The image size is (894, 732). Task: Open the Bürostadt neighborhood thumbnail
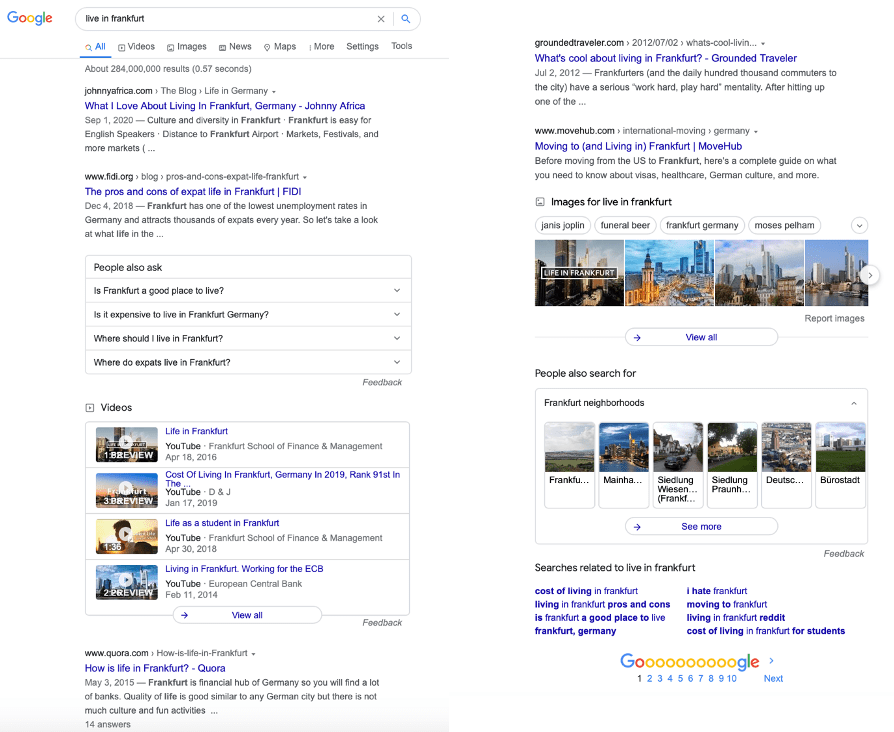click(840, 455)
